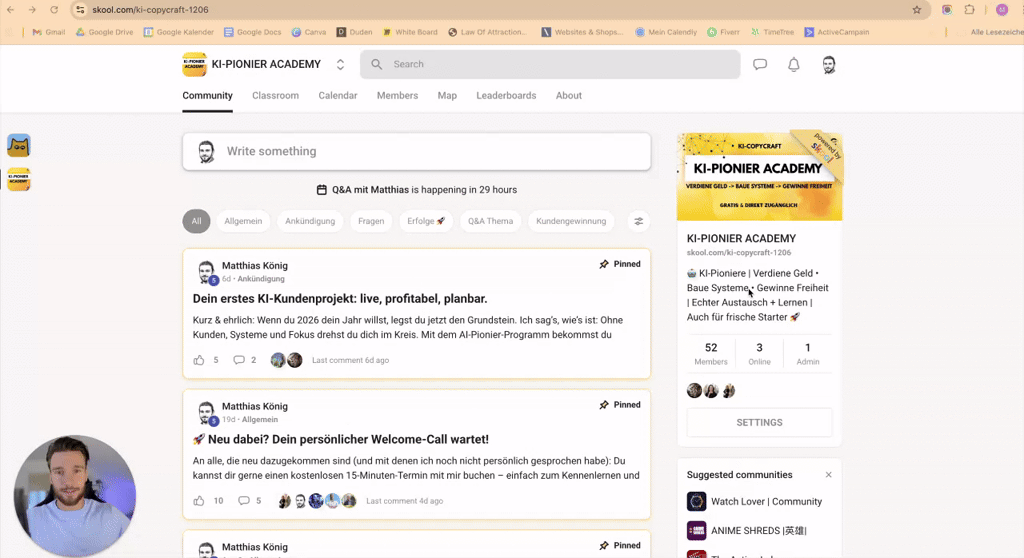Like the 'Dein erstes KI-Kundenprojekt' post

point(199,360)
